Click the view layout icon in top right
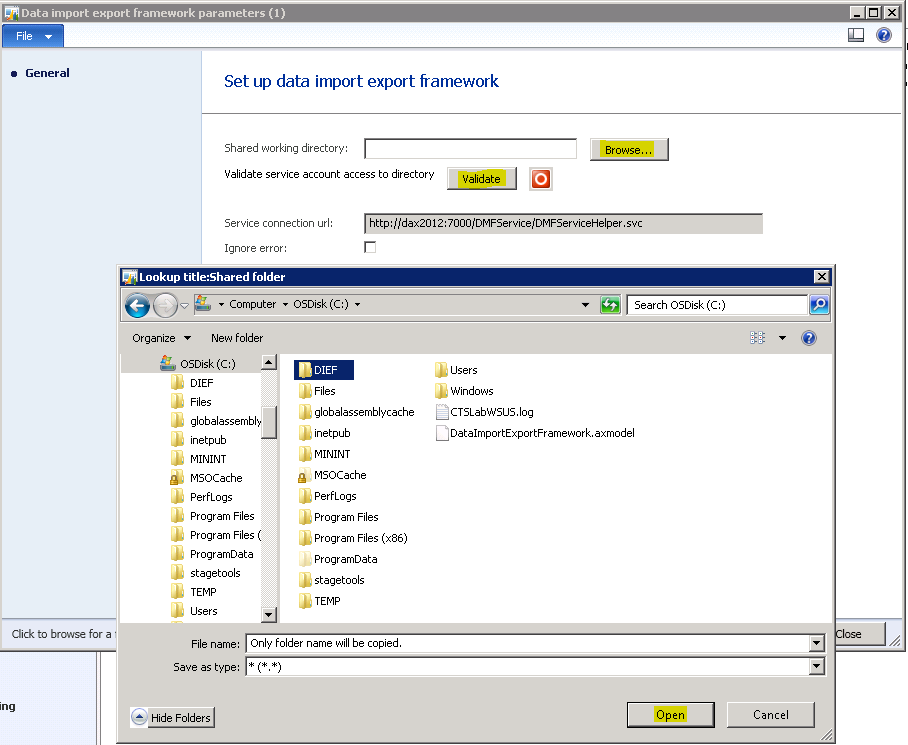Viewport: 908px width, 745px height. pyautogui.click(x=856, y=35)
